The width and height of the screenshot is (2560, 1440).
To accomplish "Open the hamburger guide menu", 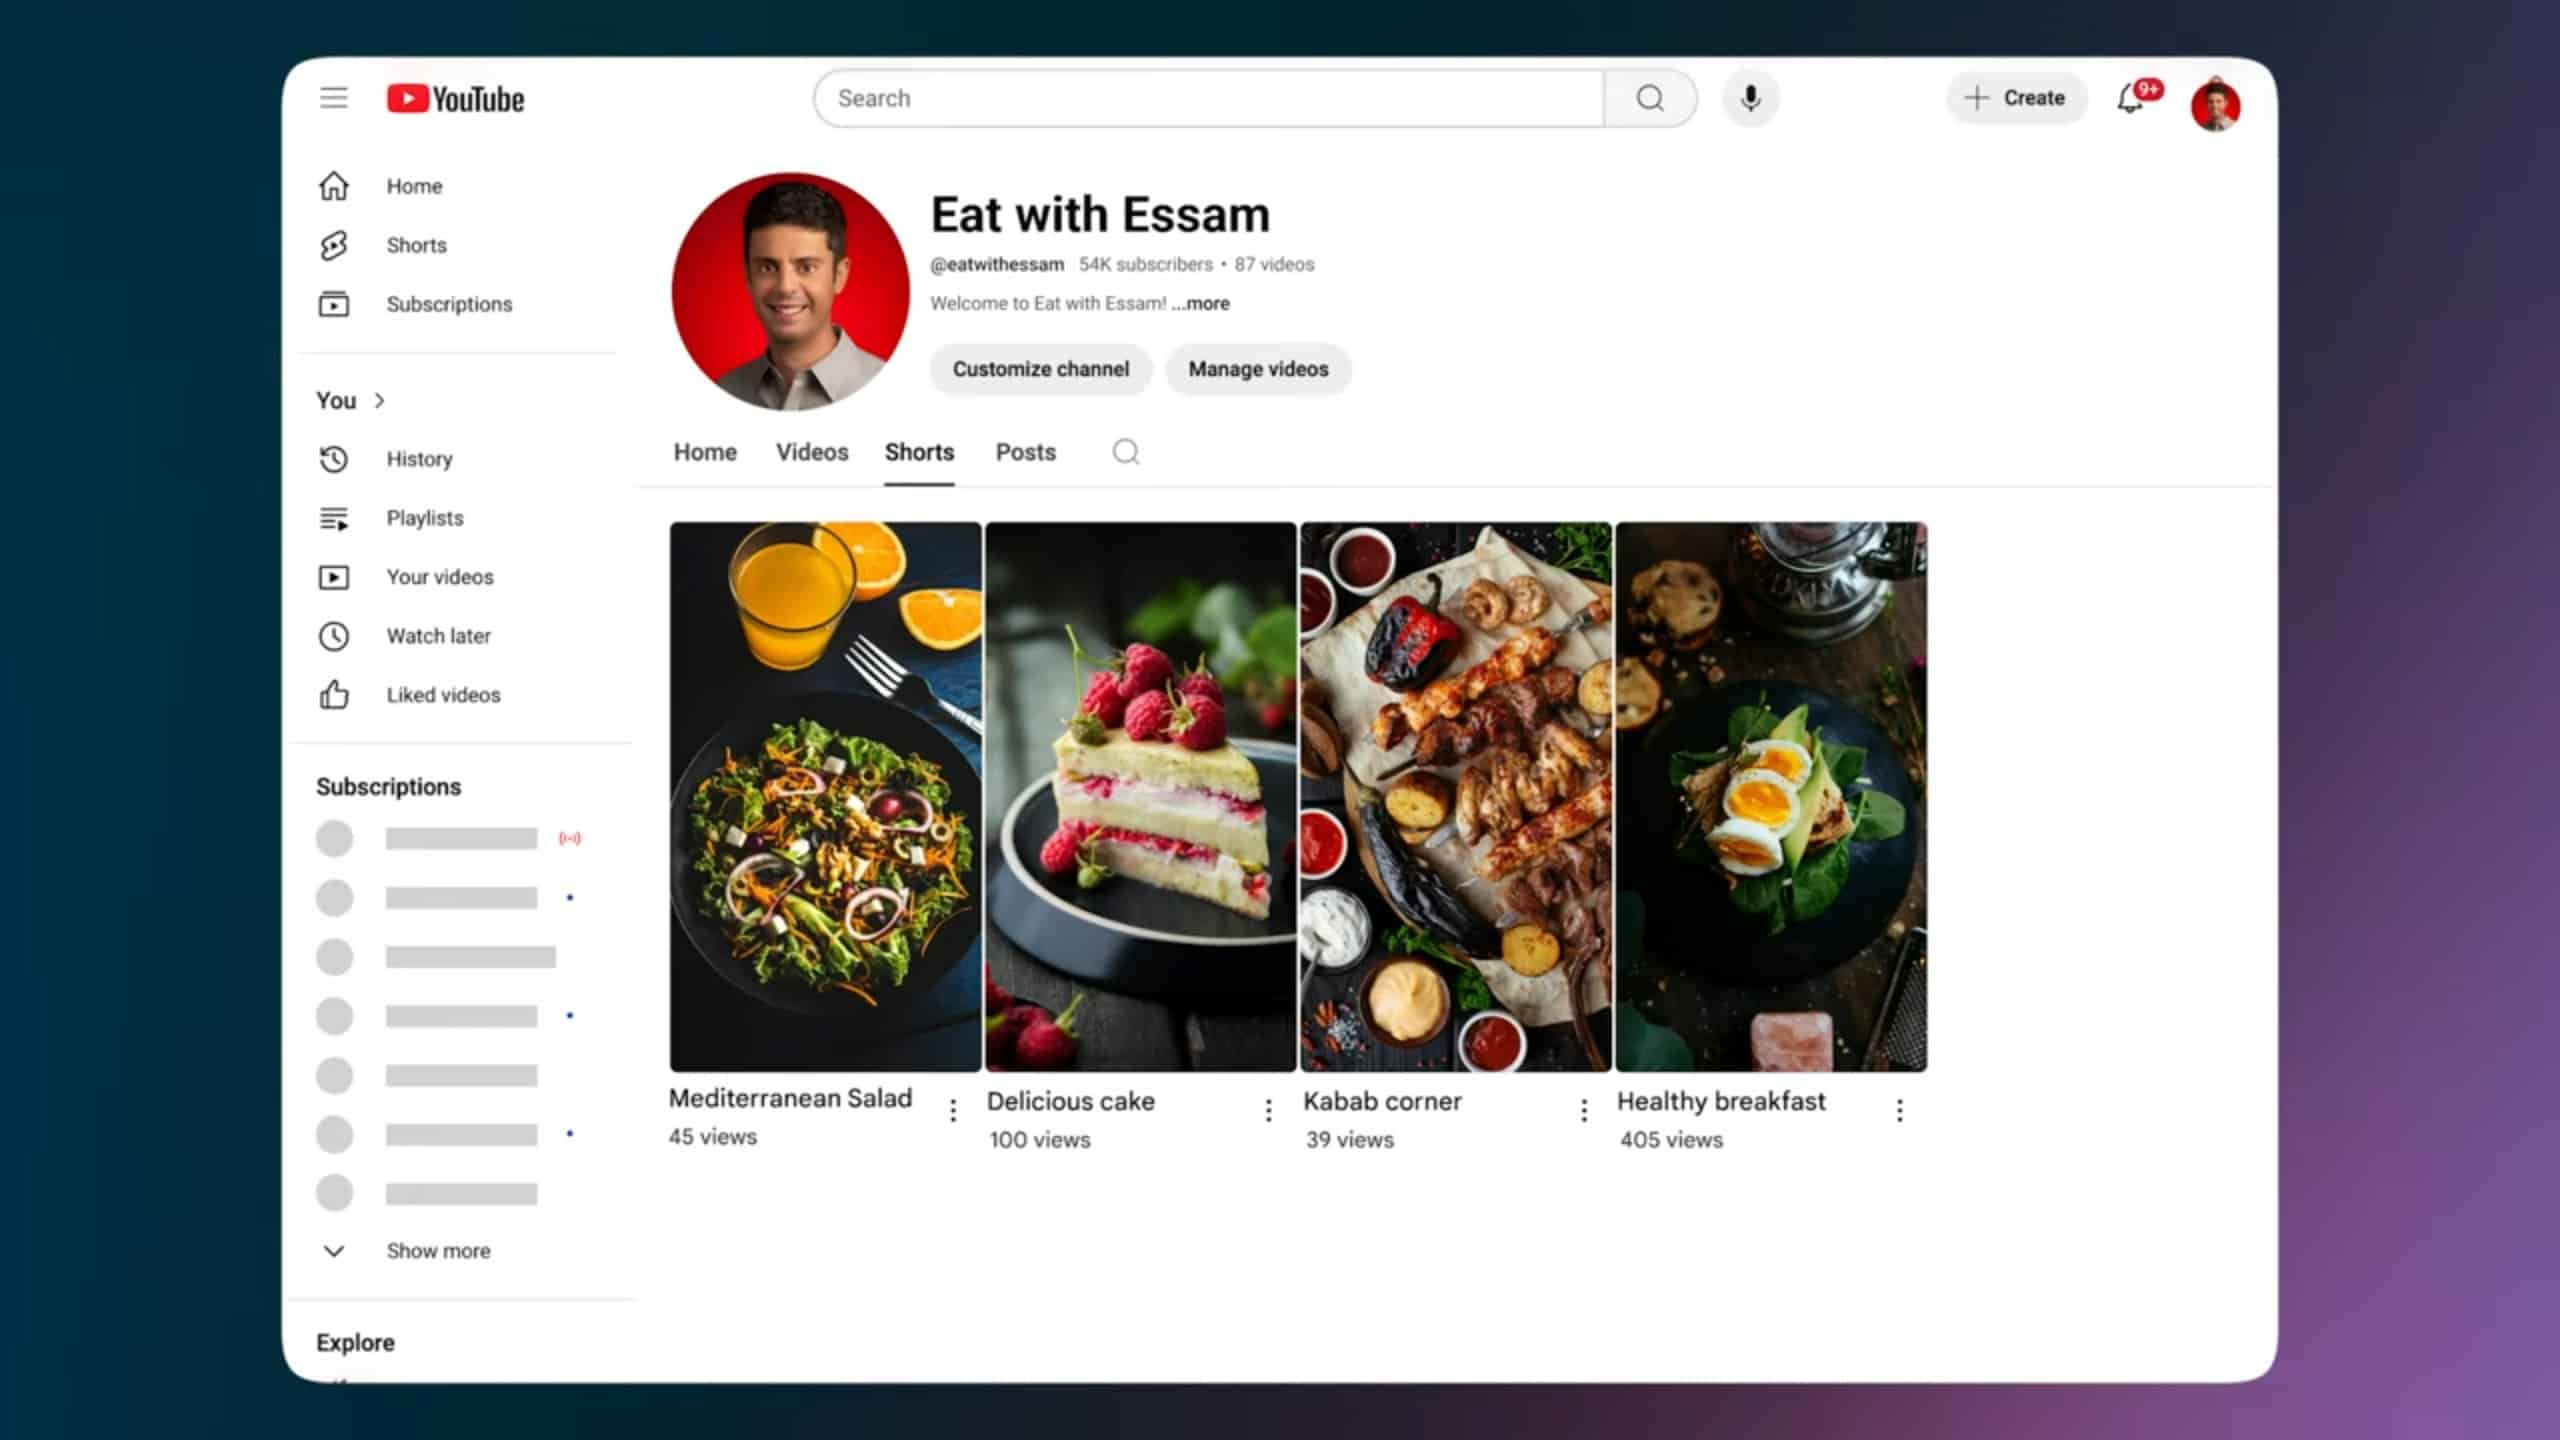I will 334,98.
